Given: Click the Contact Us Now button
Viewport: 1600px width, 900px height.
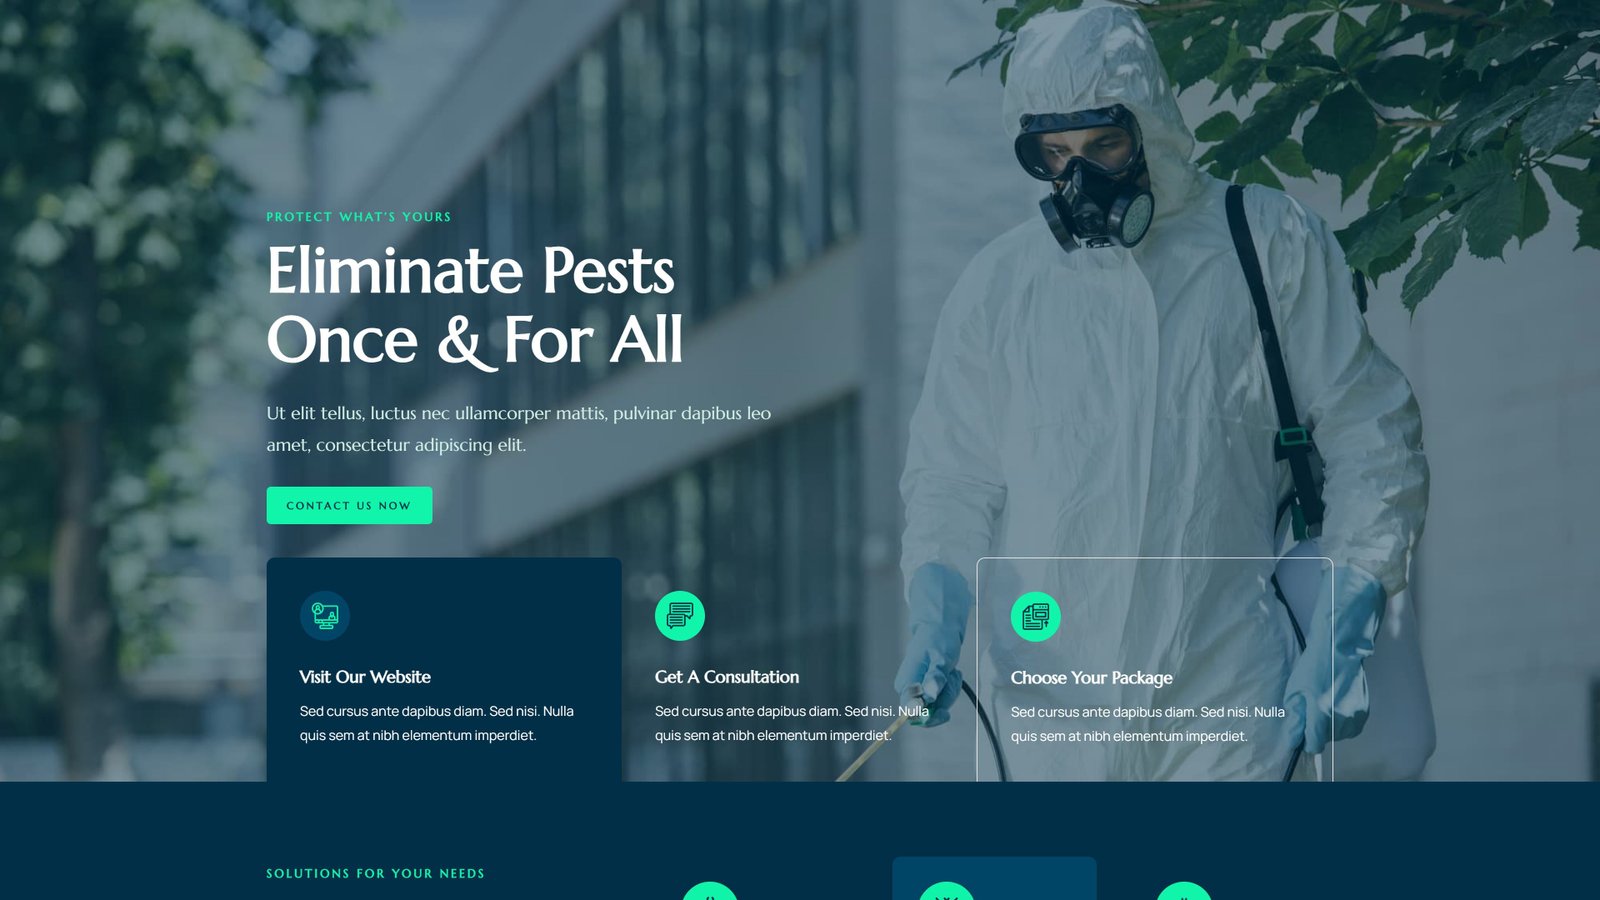Looking at the screenshot, I should click(349, 505).
